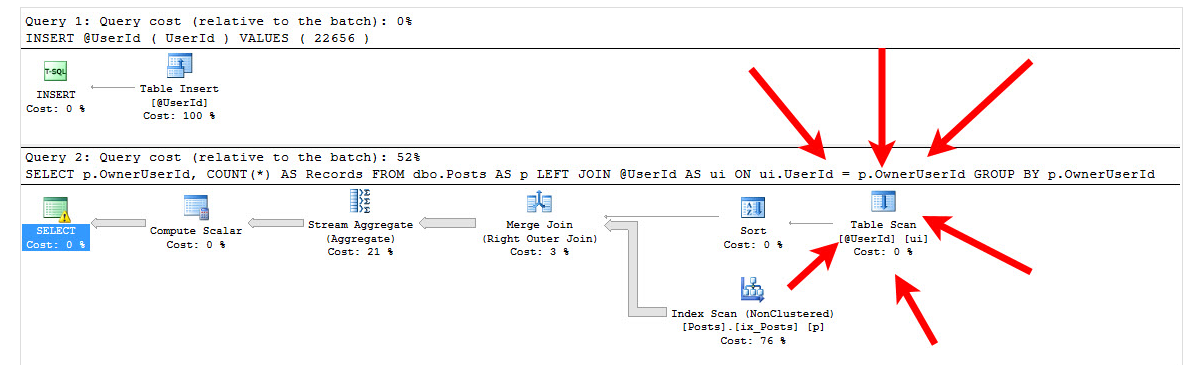Click the [@UserId] [ui] table scan label

883,238
